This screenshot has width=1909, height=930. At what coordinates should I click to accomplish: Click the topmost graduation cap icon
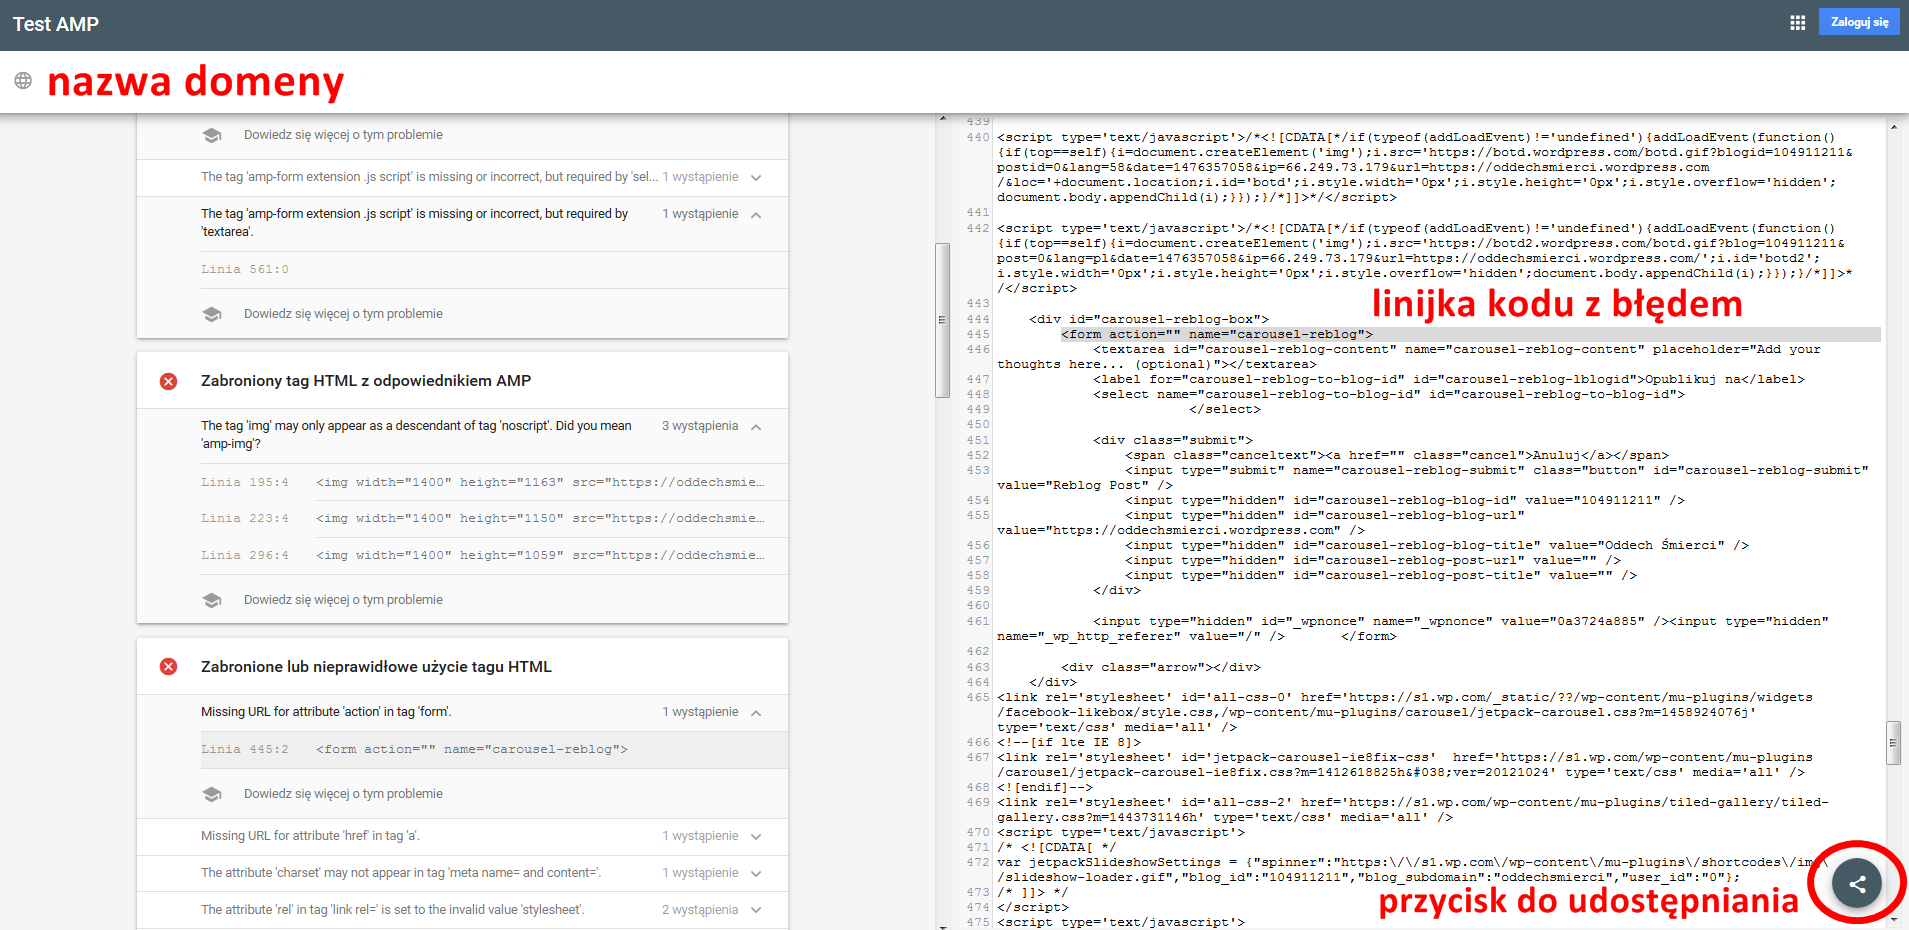212,135
